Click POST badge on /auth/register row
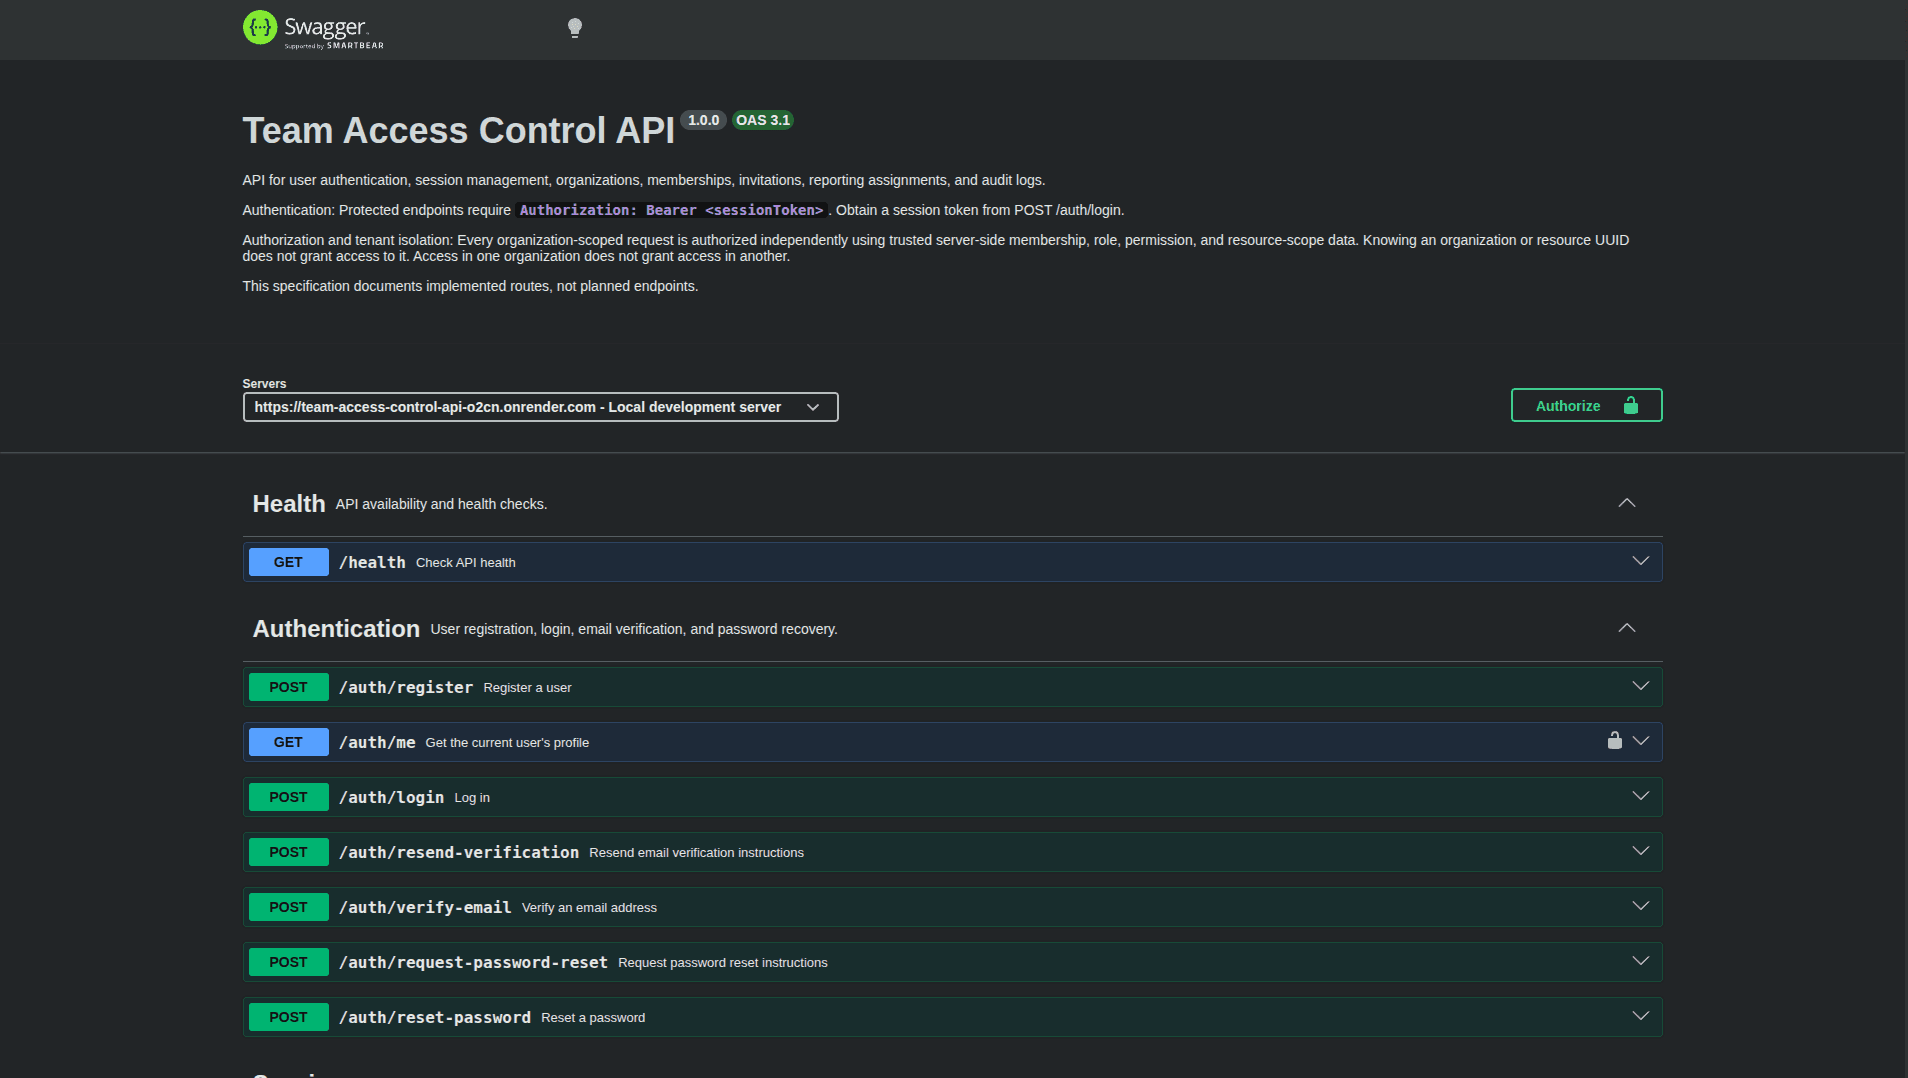 pyautogui.click(x=288, y=687)
